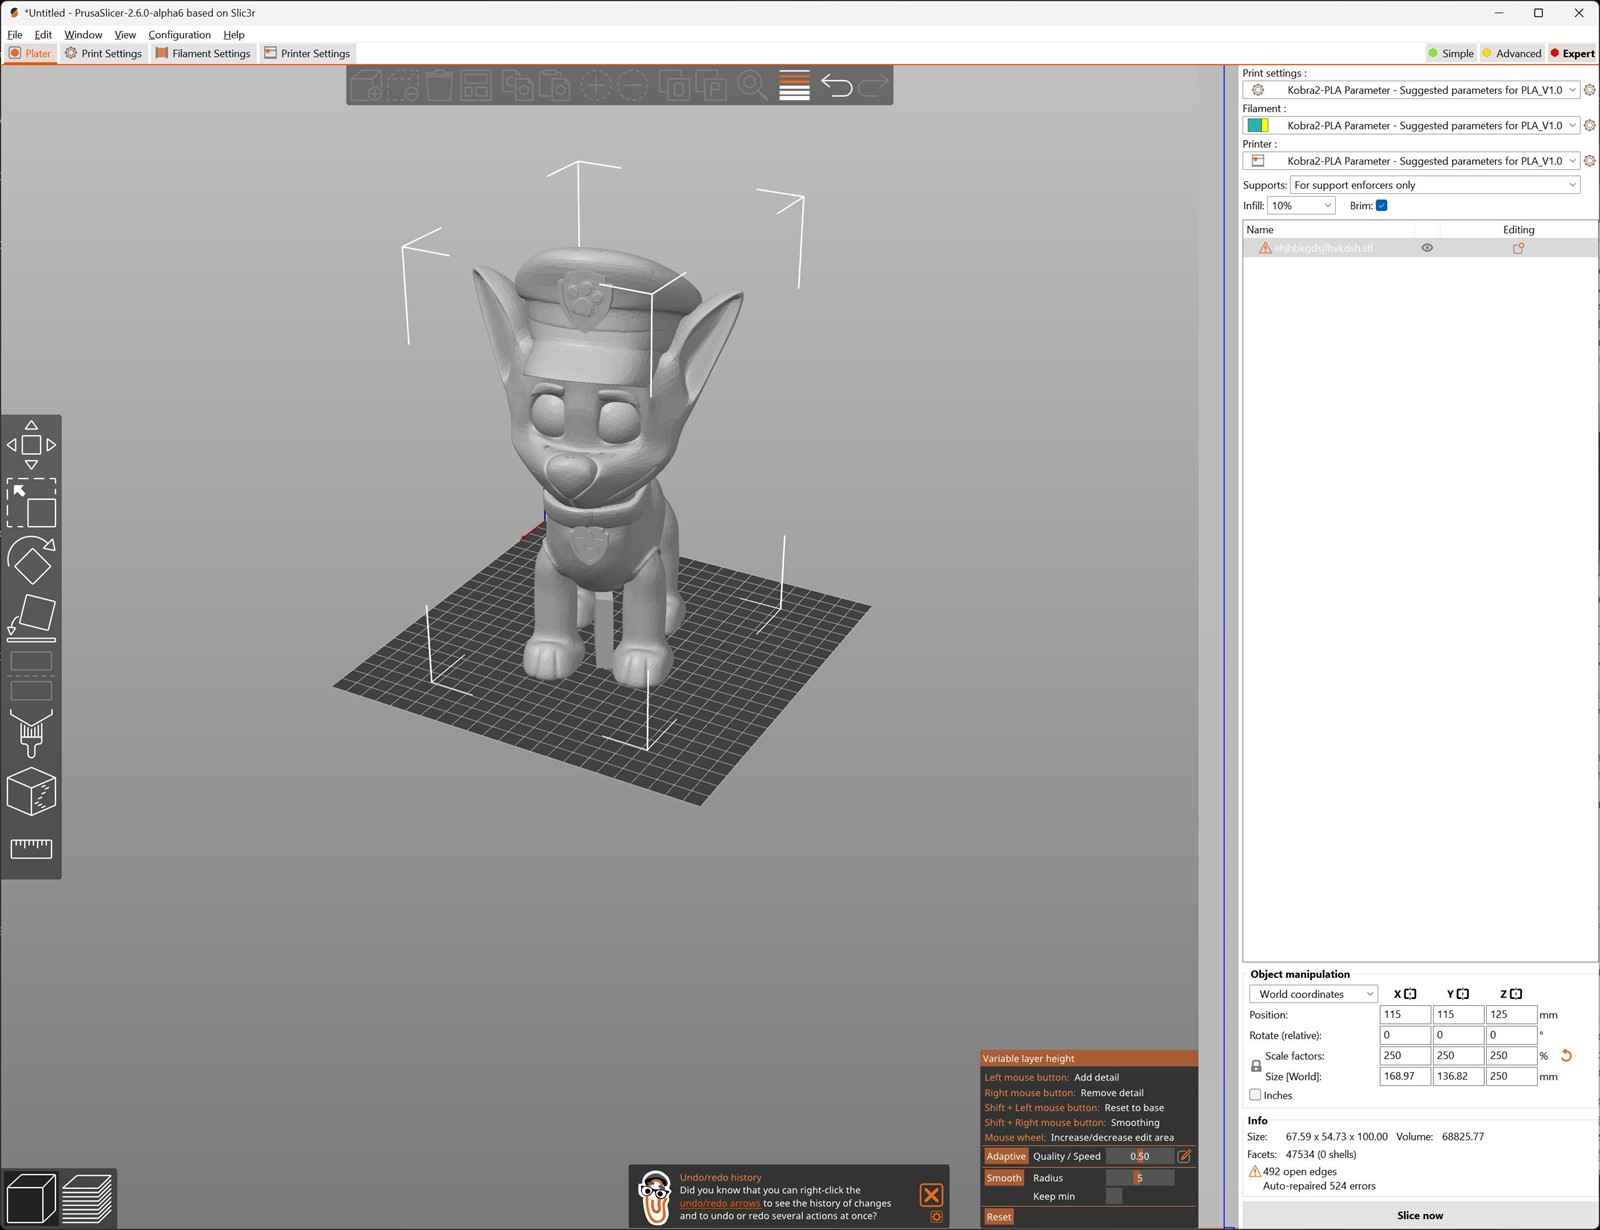
Task: Click the Split to parts icon
Action: point(711,86)
